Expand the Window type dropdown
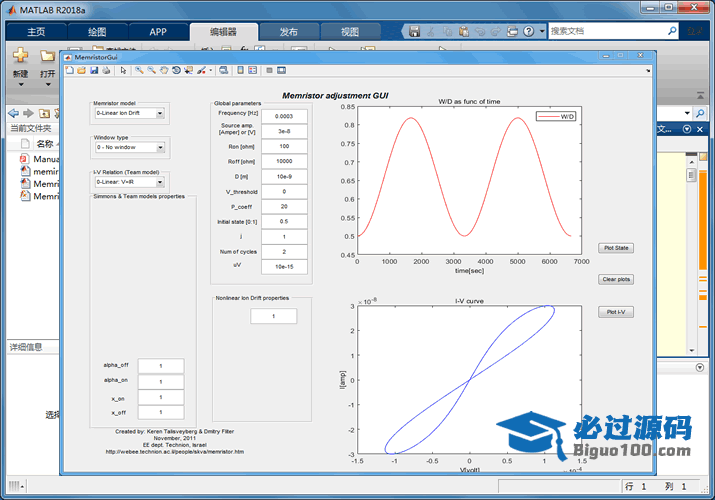Screen dimensions: 715x500 pos(130,147)
